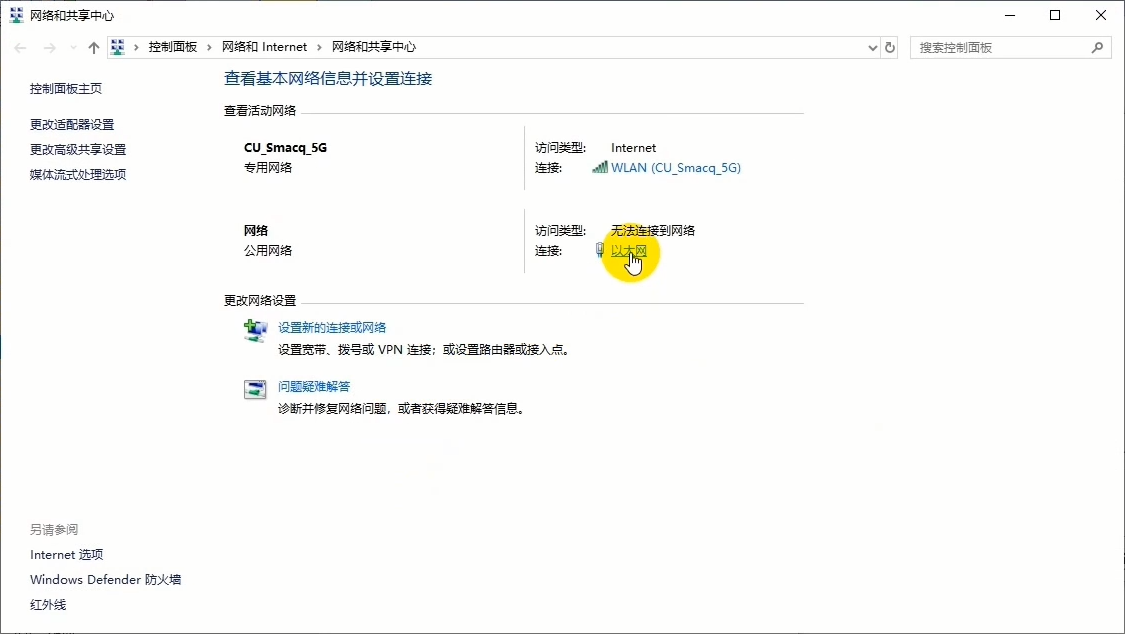Click the window title bar network icon
The image size is (1125, 634).
coord(16,15)
